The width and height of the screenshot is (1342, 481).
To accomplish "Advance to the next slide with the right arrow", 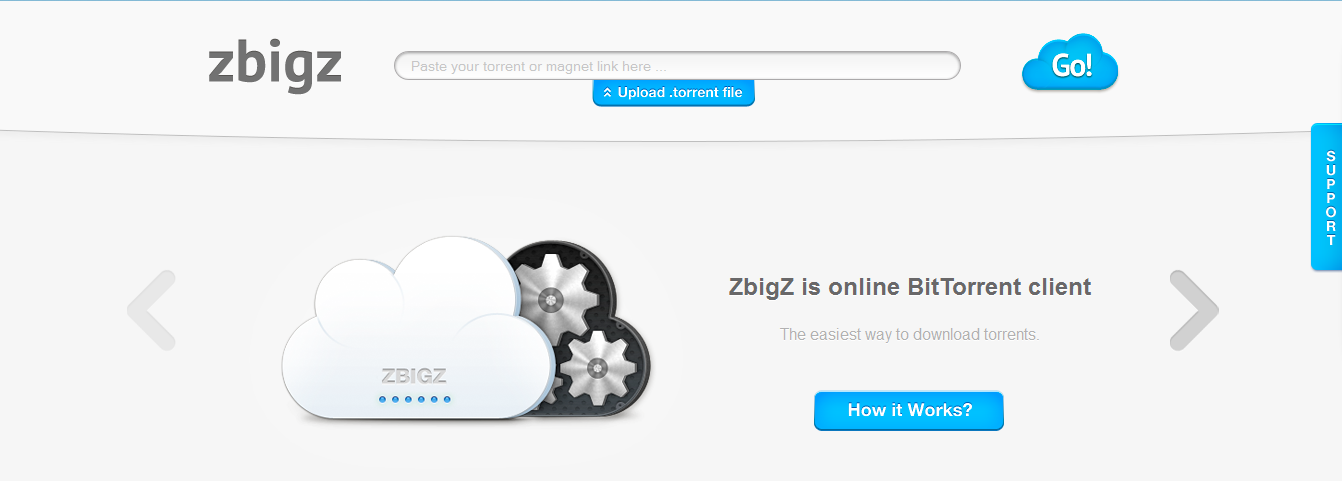I will click(x=1194, y=310).
